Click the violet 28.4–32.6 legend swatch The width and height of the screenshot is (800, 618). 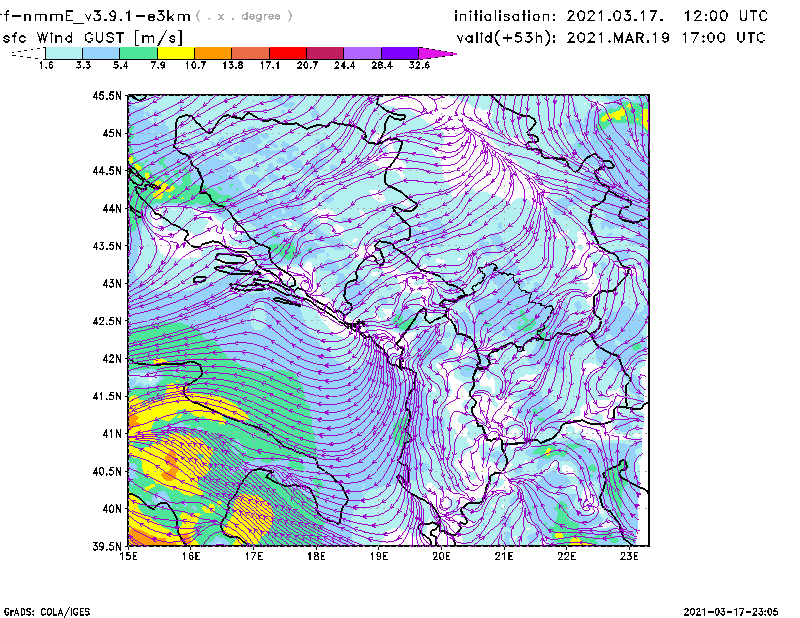pyautogui.click(x=400, y=53)
